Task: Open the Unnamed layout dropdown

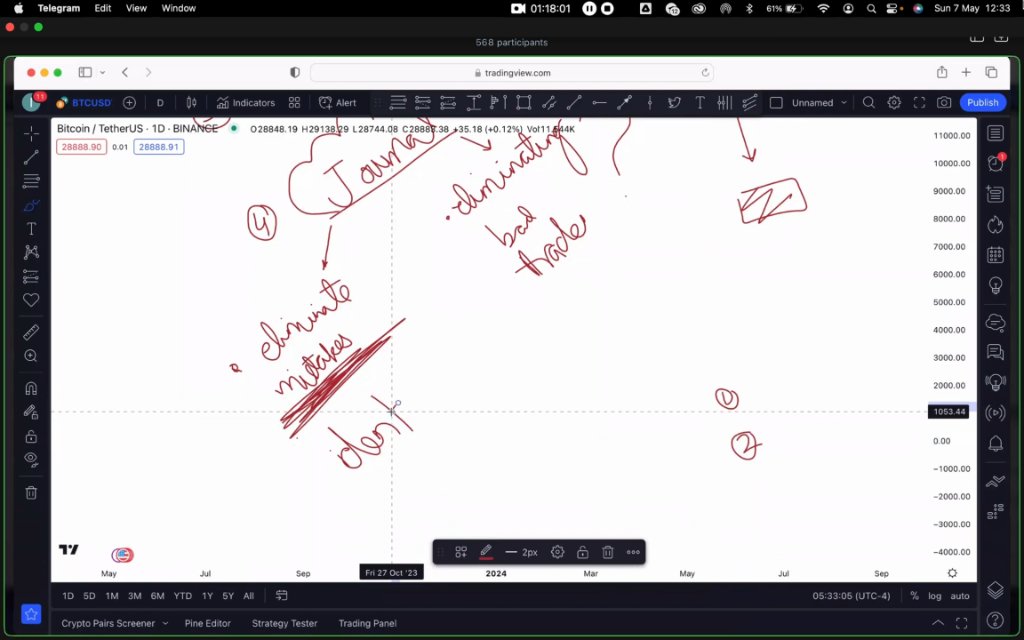Action: point(819,103)
